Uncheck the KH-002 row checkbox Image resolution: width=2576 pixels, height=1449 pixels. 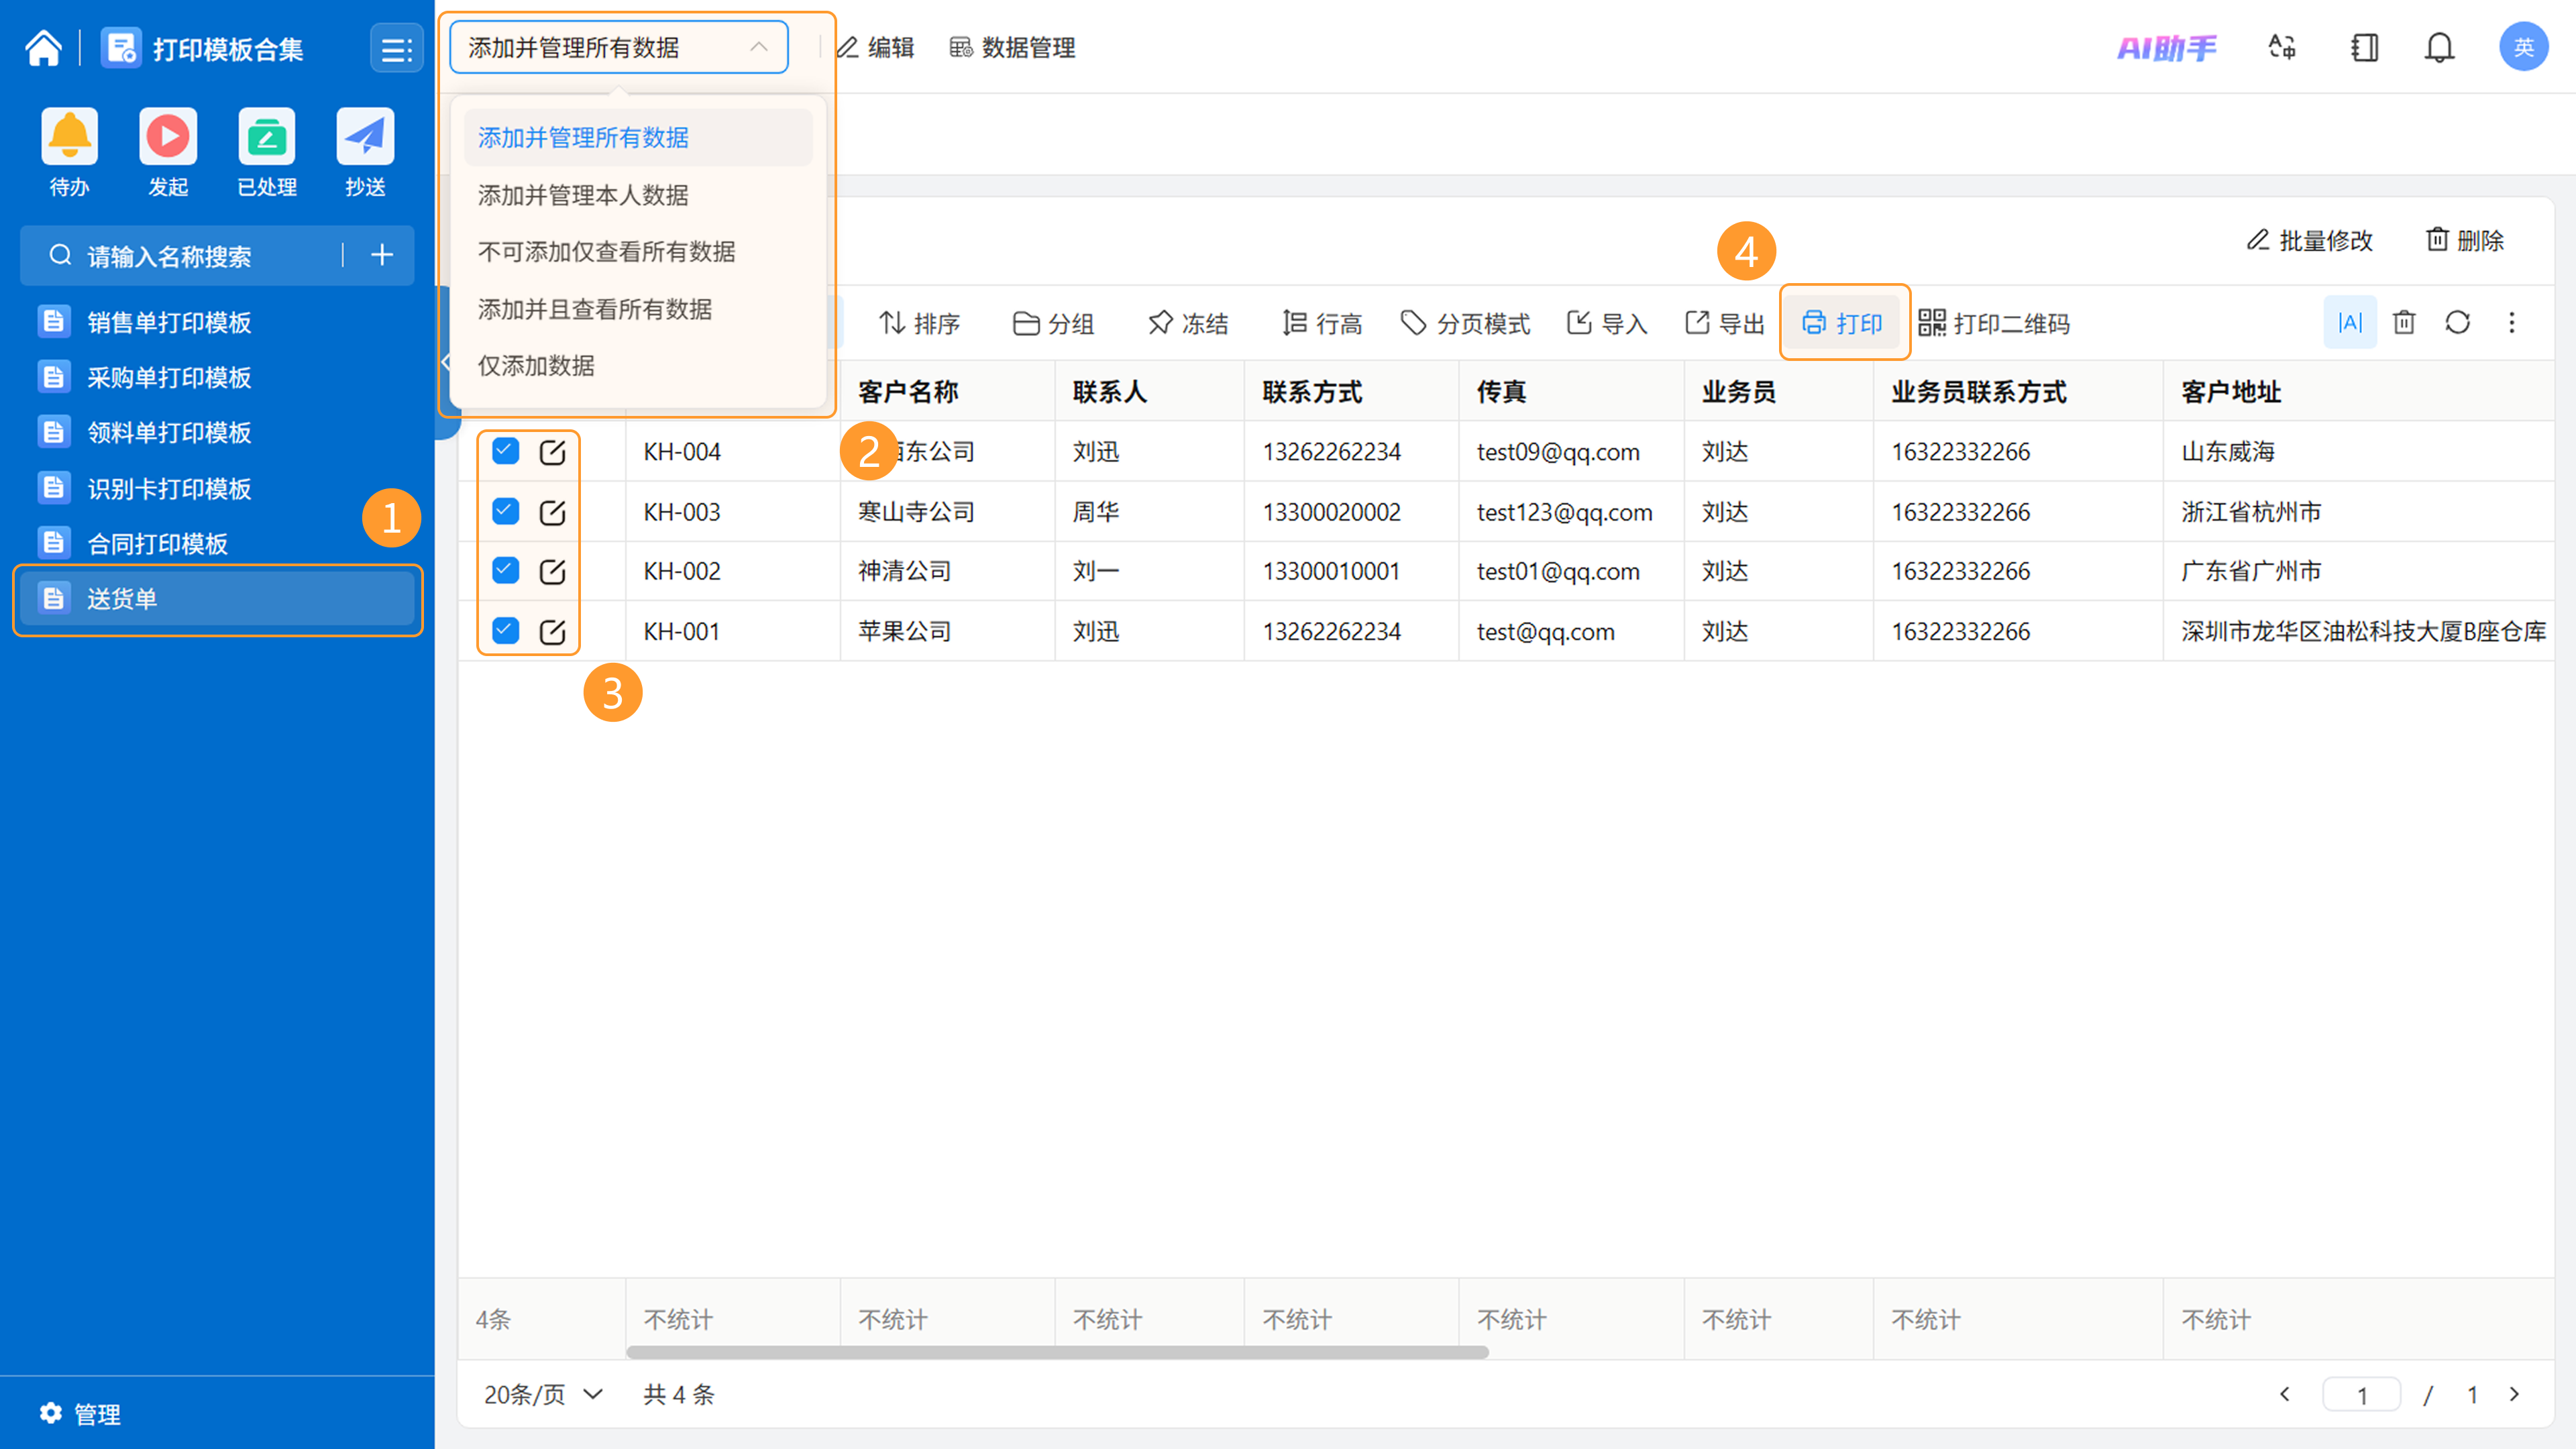pyautogui.click(x=506, y=570)
